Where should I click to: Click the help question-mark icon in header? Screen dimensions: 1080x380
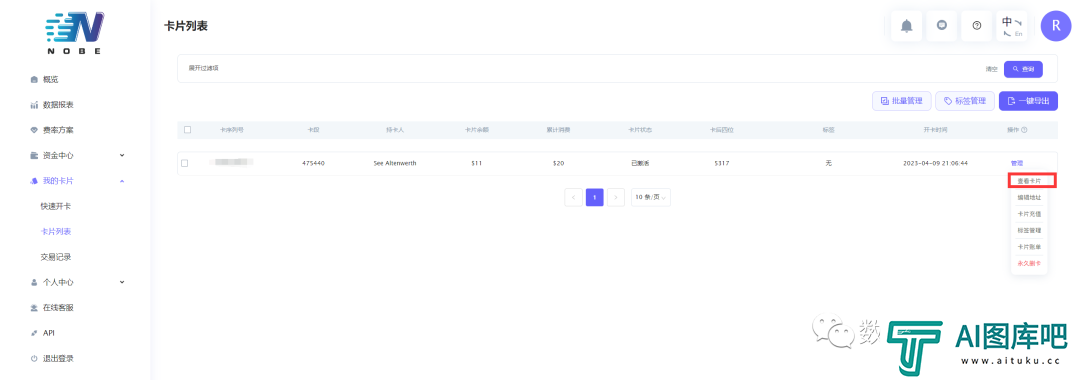977,26
